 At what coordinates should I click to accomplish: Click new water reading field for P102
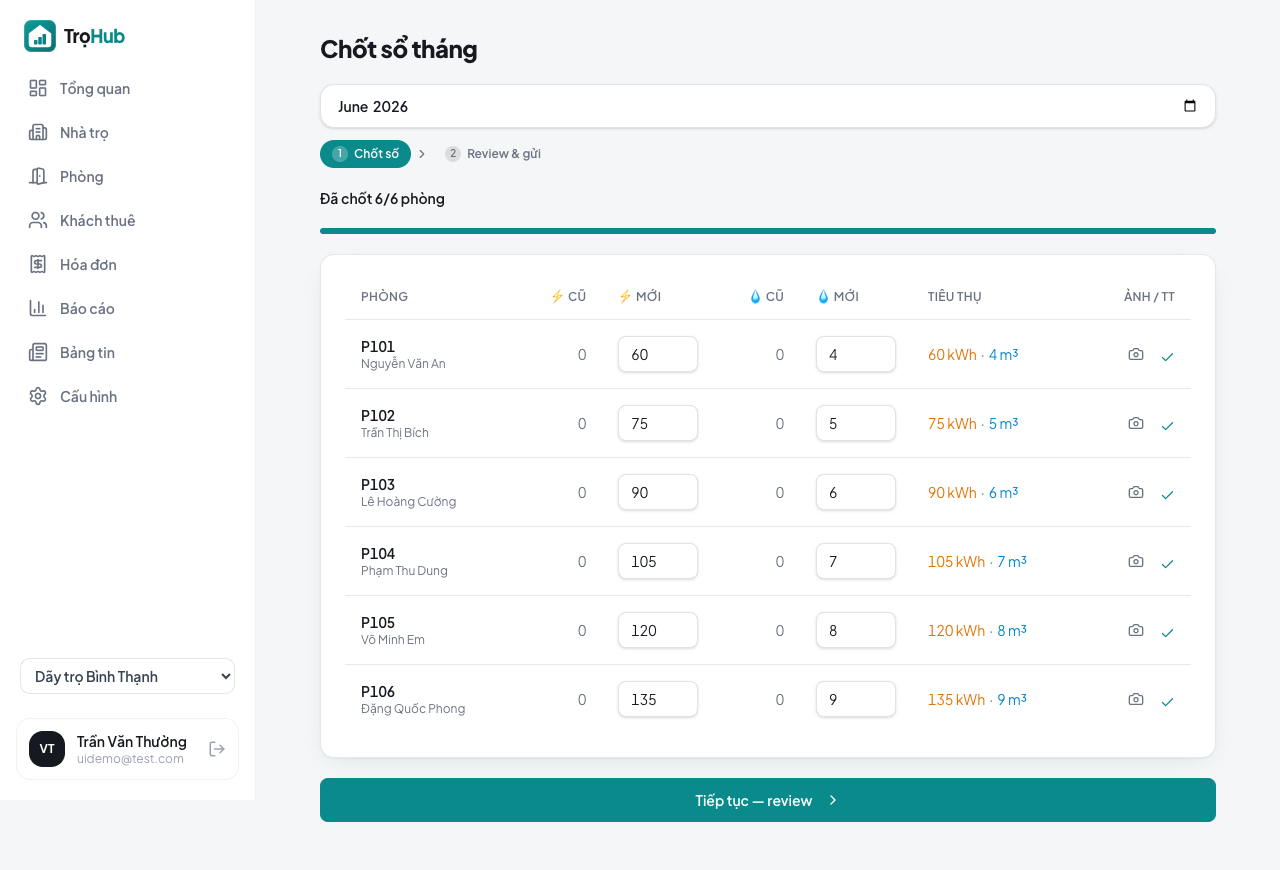[x=856, y=423]
